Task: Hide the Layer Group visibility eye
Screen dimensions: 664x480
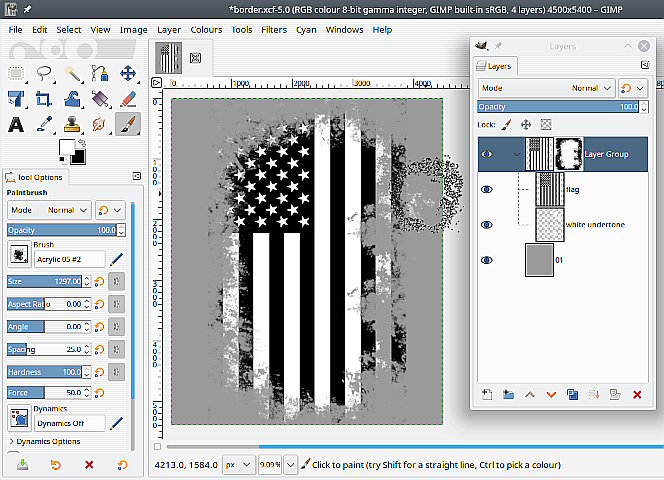Action: coord(487,155)
